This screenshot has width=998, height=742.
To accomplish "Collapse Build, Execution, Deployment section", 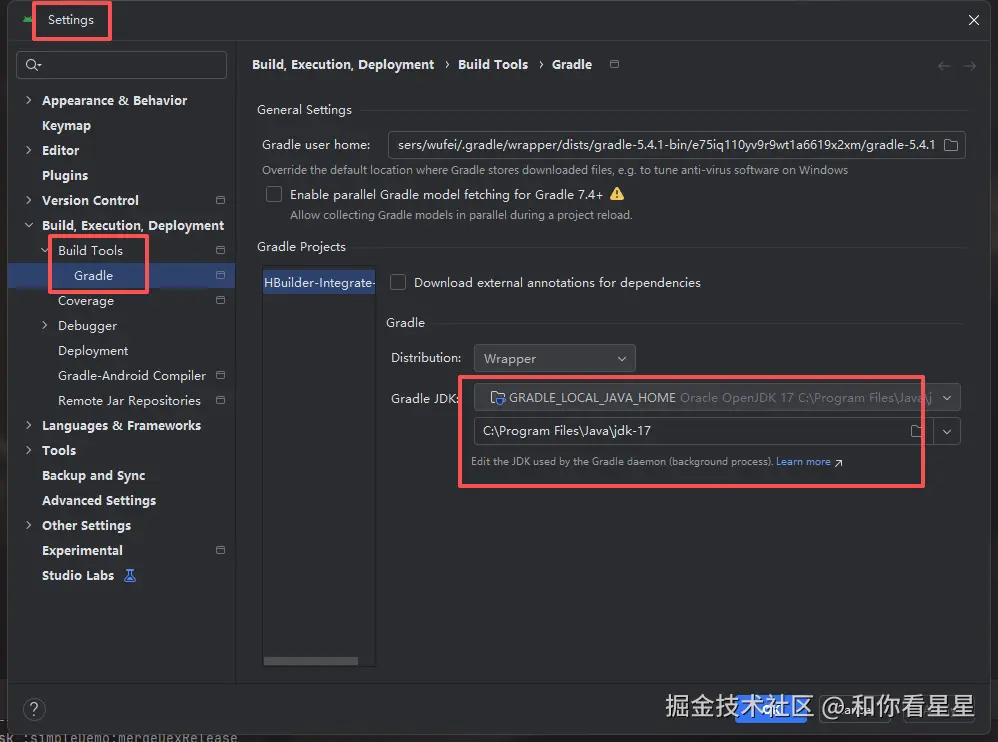I will pyautogui.click(x=28, y=225).
